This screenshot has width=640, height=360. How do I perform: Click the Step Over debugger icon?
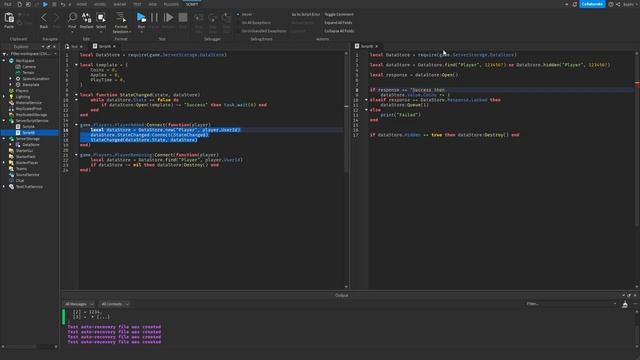(213, 18)
